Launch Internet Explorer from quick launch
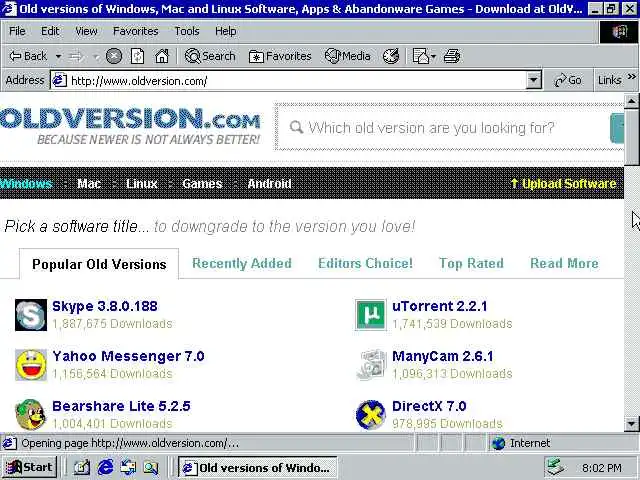 click(105, 467)
